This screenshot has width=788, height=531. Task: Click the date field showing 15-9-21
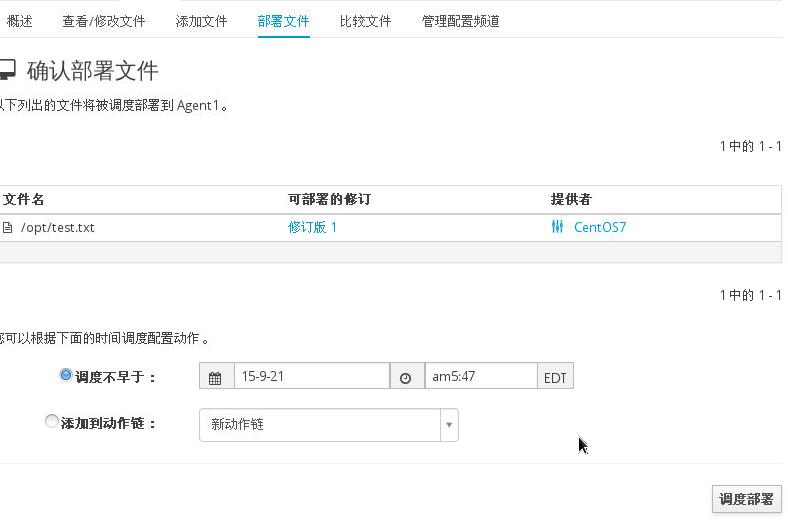[312, 376]
